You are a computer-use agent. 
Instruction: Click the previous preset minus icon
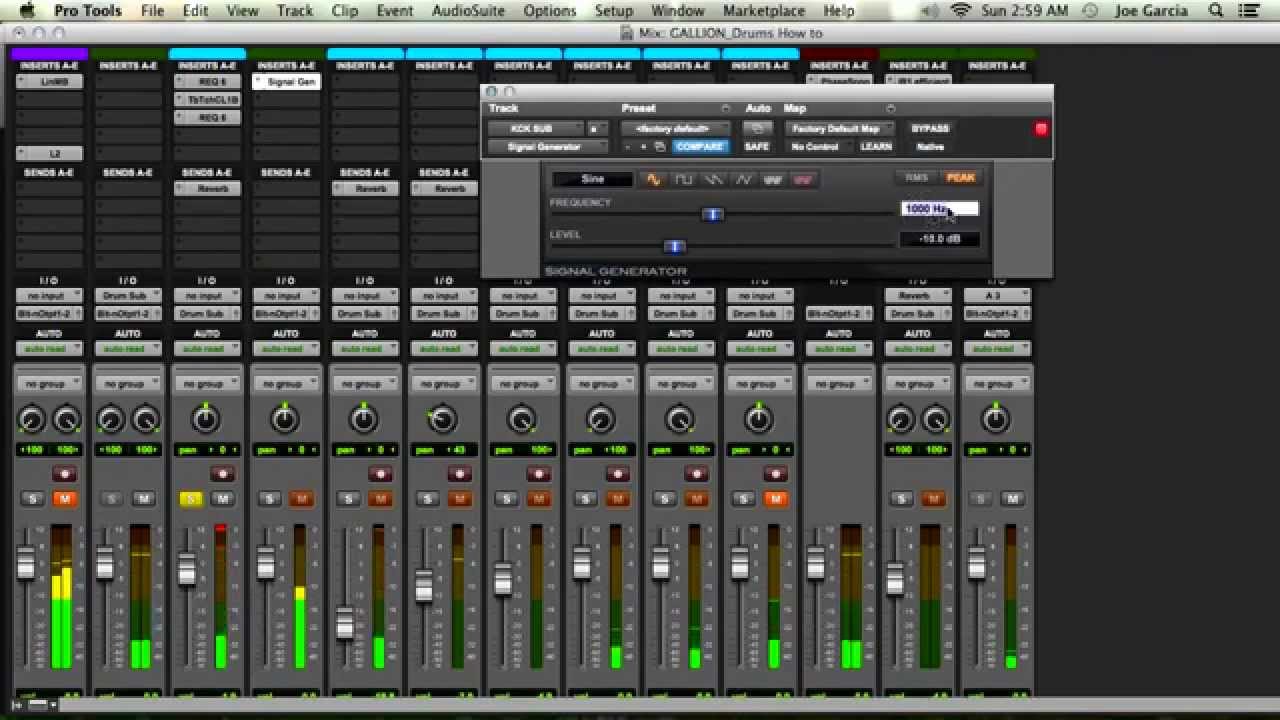(628, 147)
